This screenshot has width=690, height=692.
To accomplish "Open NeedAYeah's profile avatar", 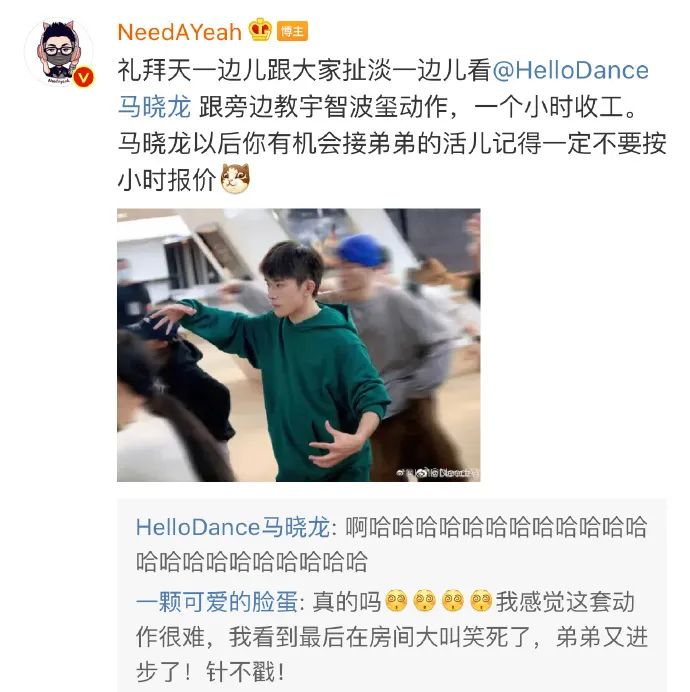I will (x=59, y=52).
